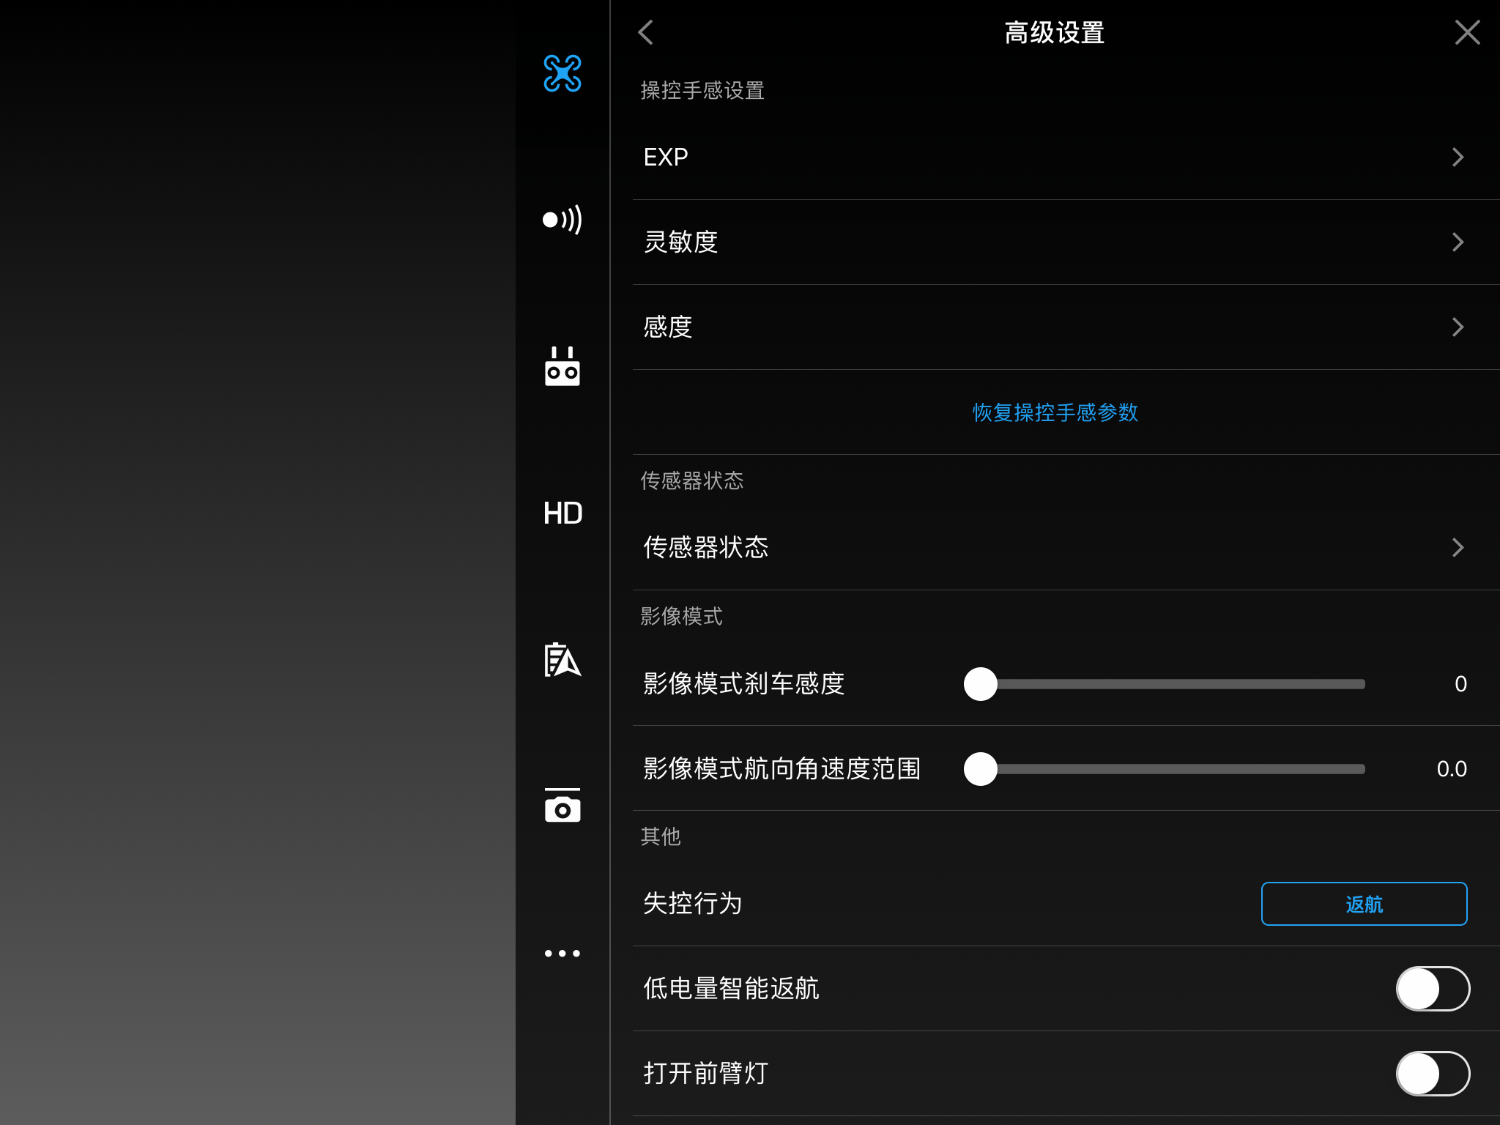The width and height of the screenshot is (1500, 1125).
Task: Open the 感度 settings row
Action: coord(1066,327)
